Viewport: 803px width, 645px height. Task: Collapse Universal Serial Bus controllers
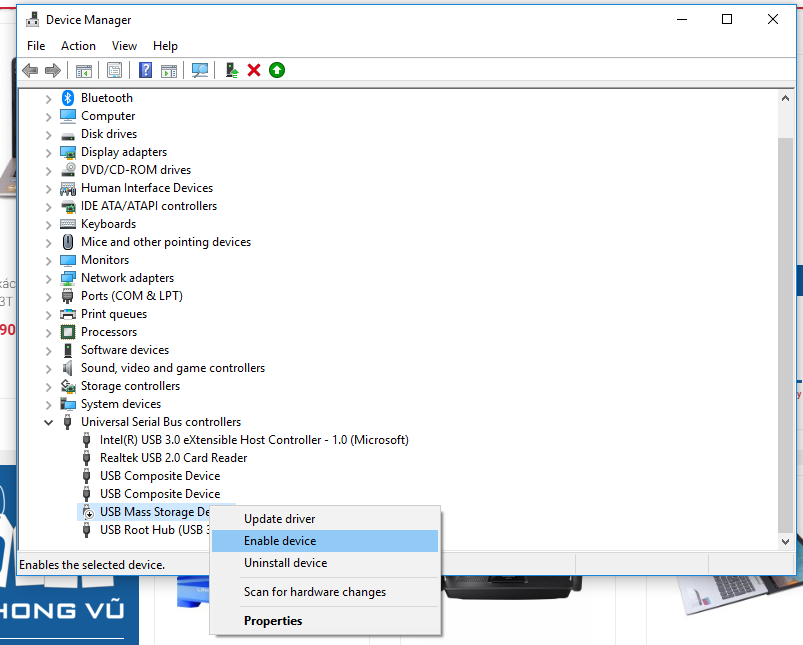pyautogui.click(x=48, y=422)
